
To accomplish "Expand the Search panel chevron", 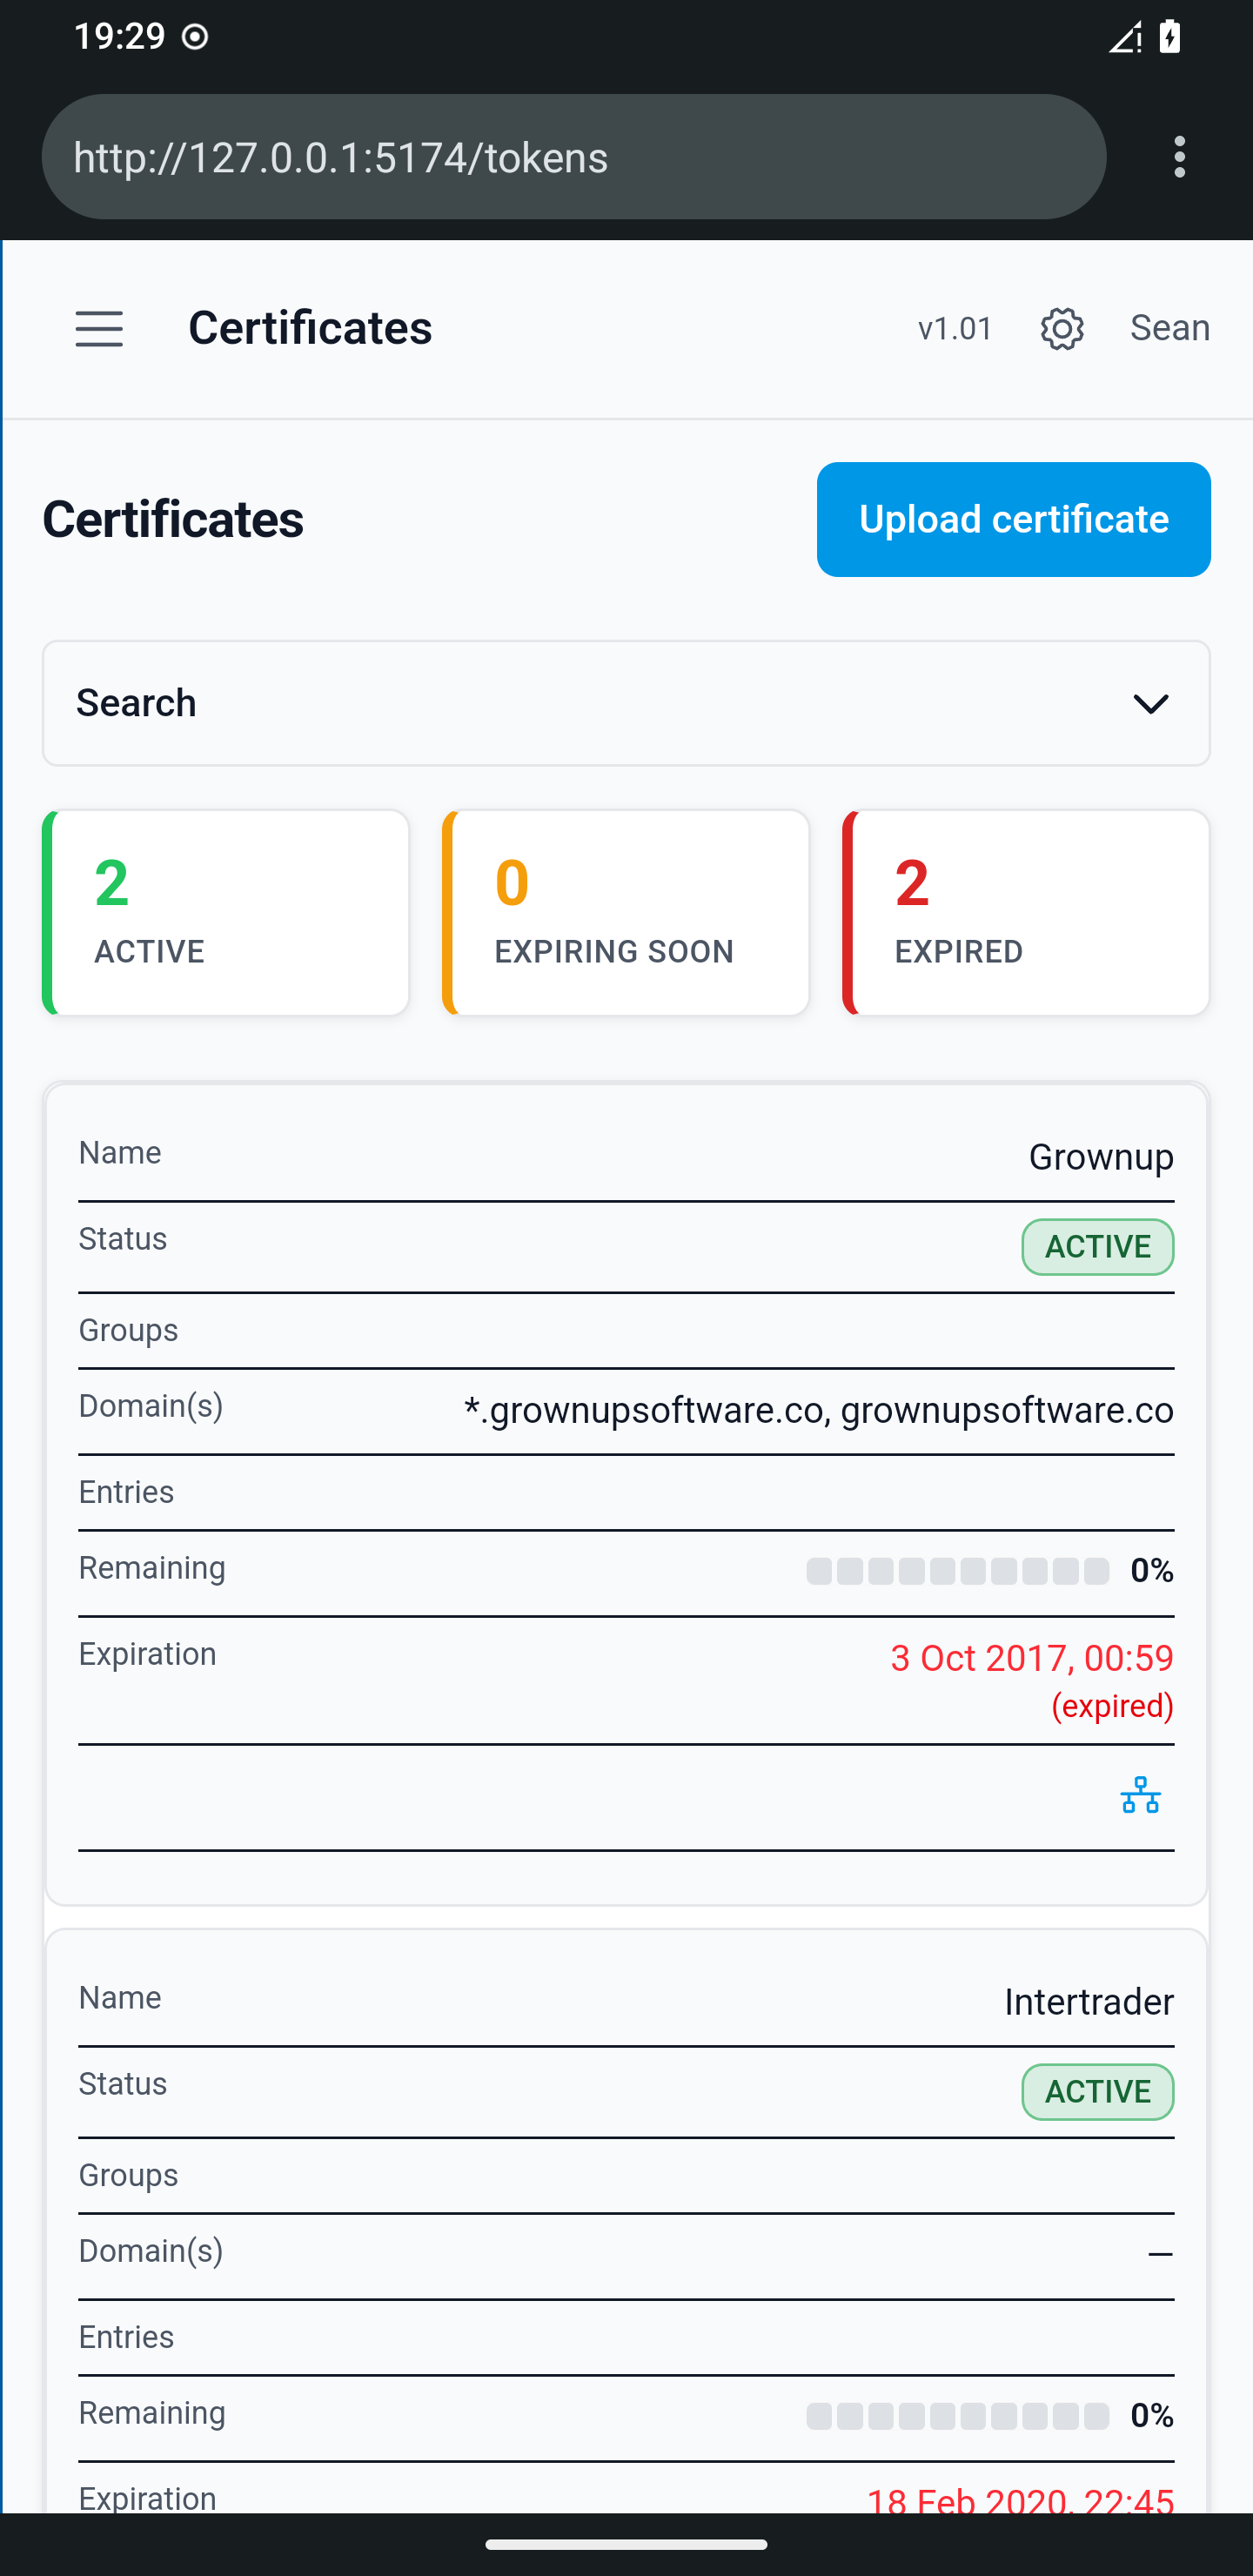I will [x=1151, y=704].
